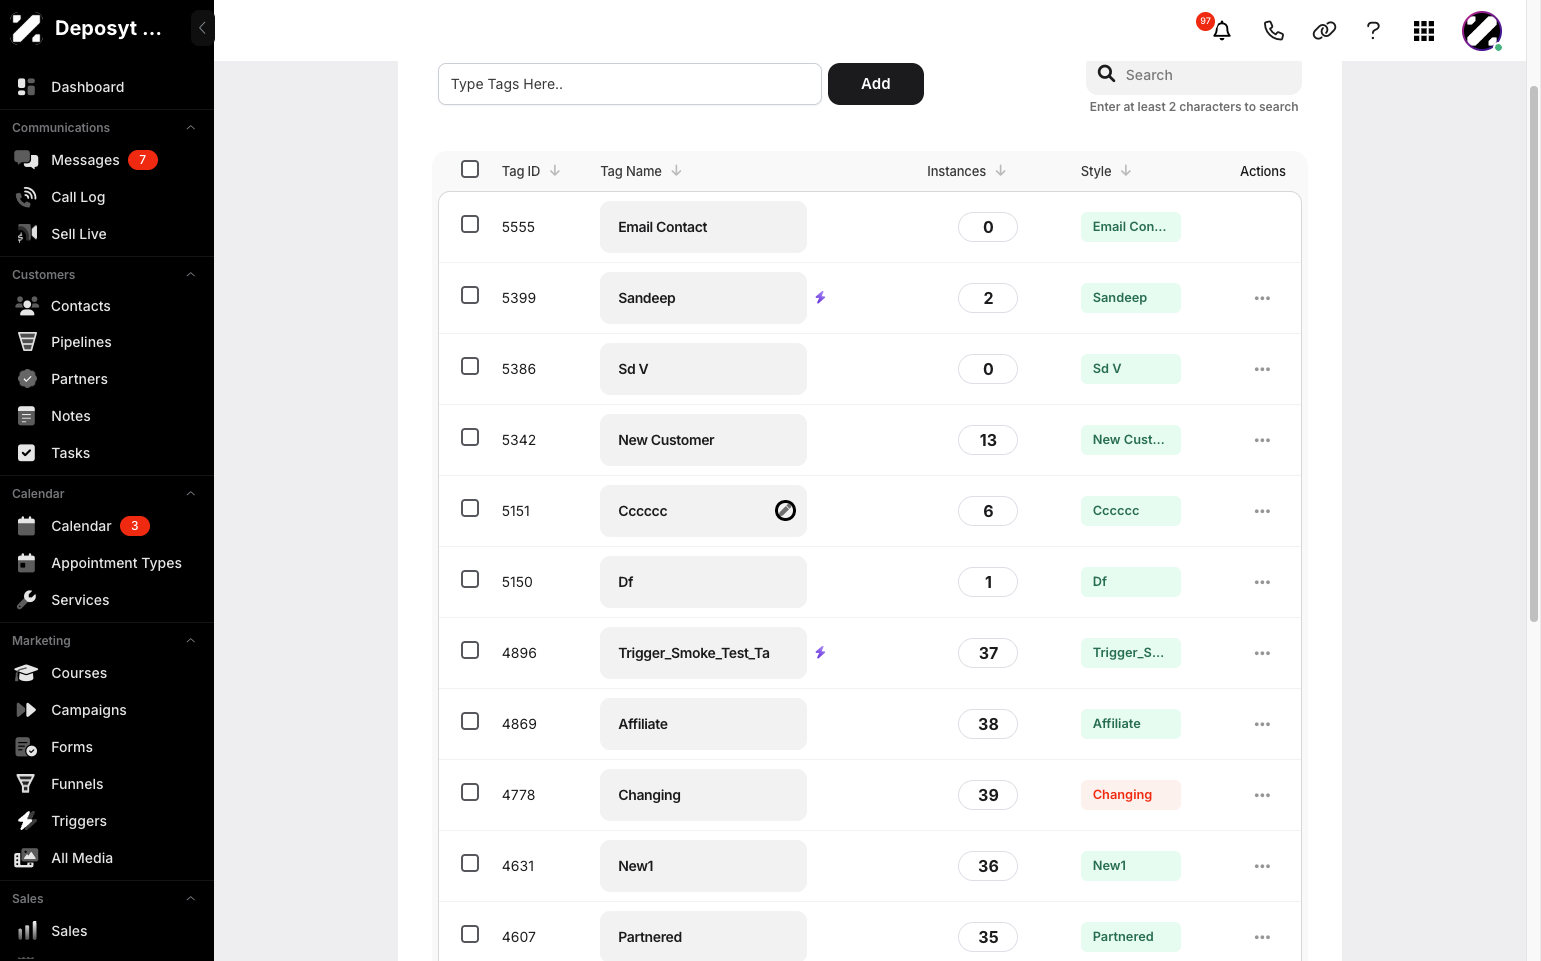The width and height of the screenshot is (1541, 961).
Task: Click the green Affiliate style swatch
Action: click(1130, 724)
